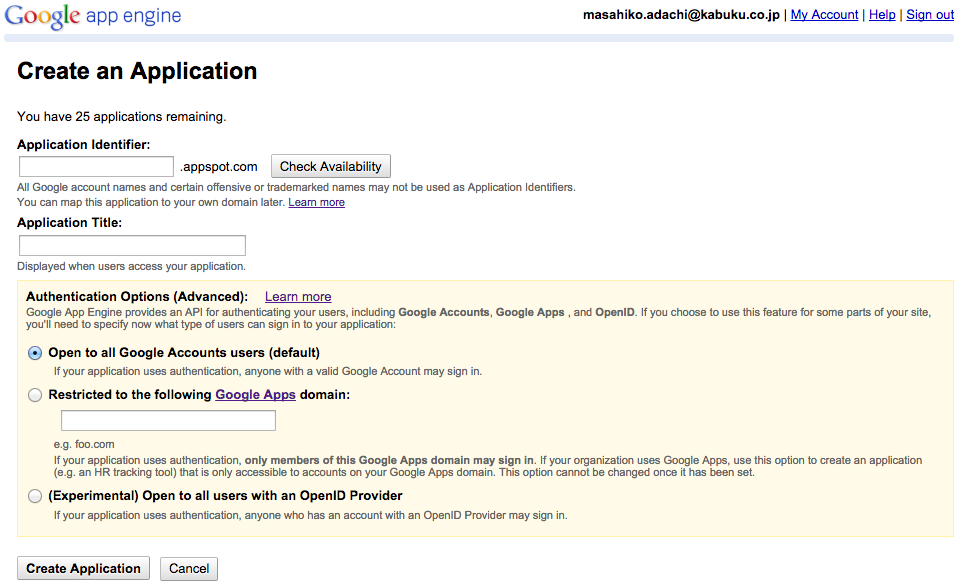
Task: Focus the Application Identifier text box
Action: pyautogui.click(x=95, y=166)
